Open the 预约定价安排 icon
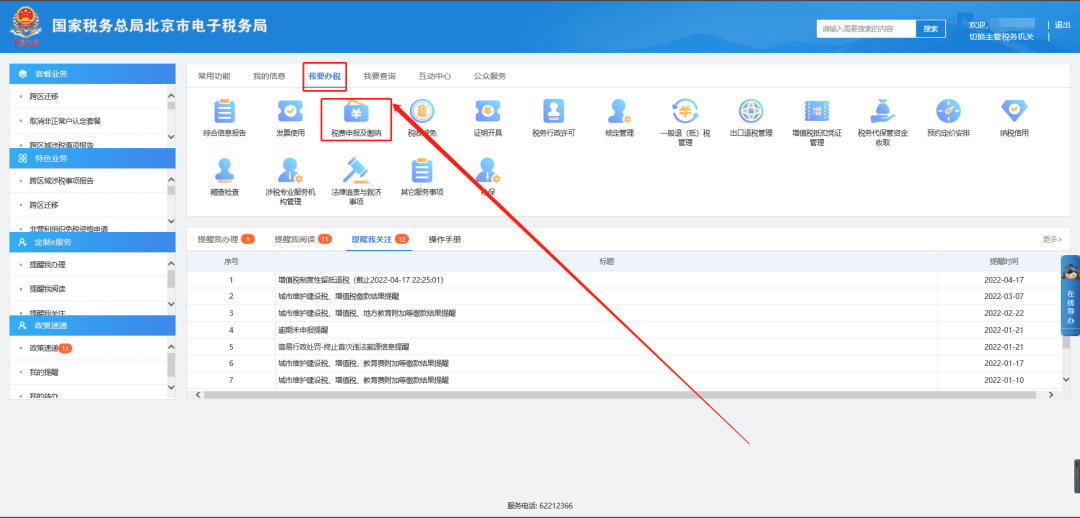The width and height of the screenshot is (1080, 518). click(x=948, y=110)
